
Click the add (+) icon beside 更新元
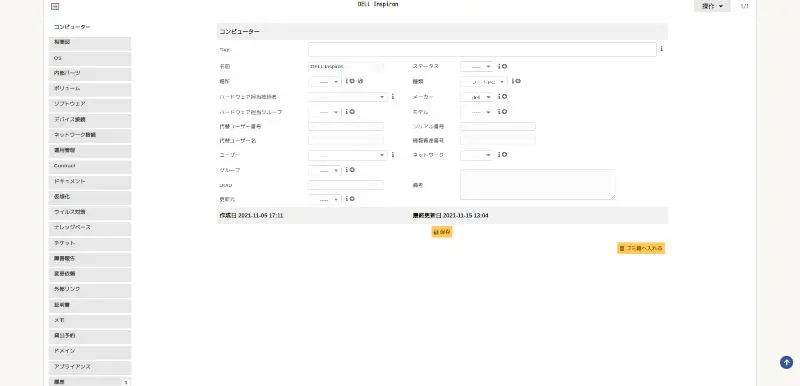click(x=352, y=199)
